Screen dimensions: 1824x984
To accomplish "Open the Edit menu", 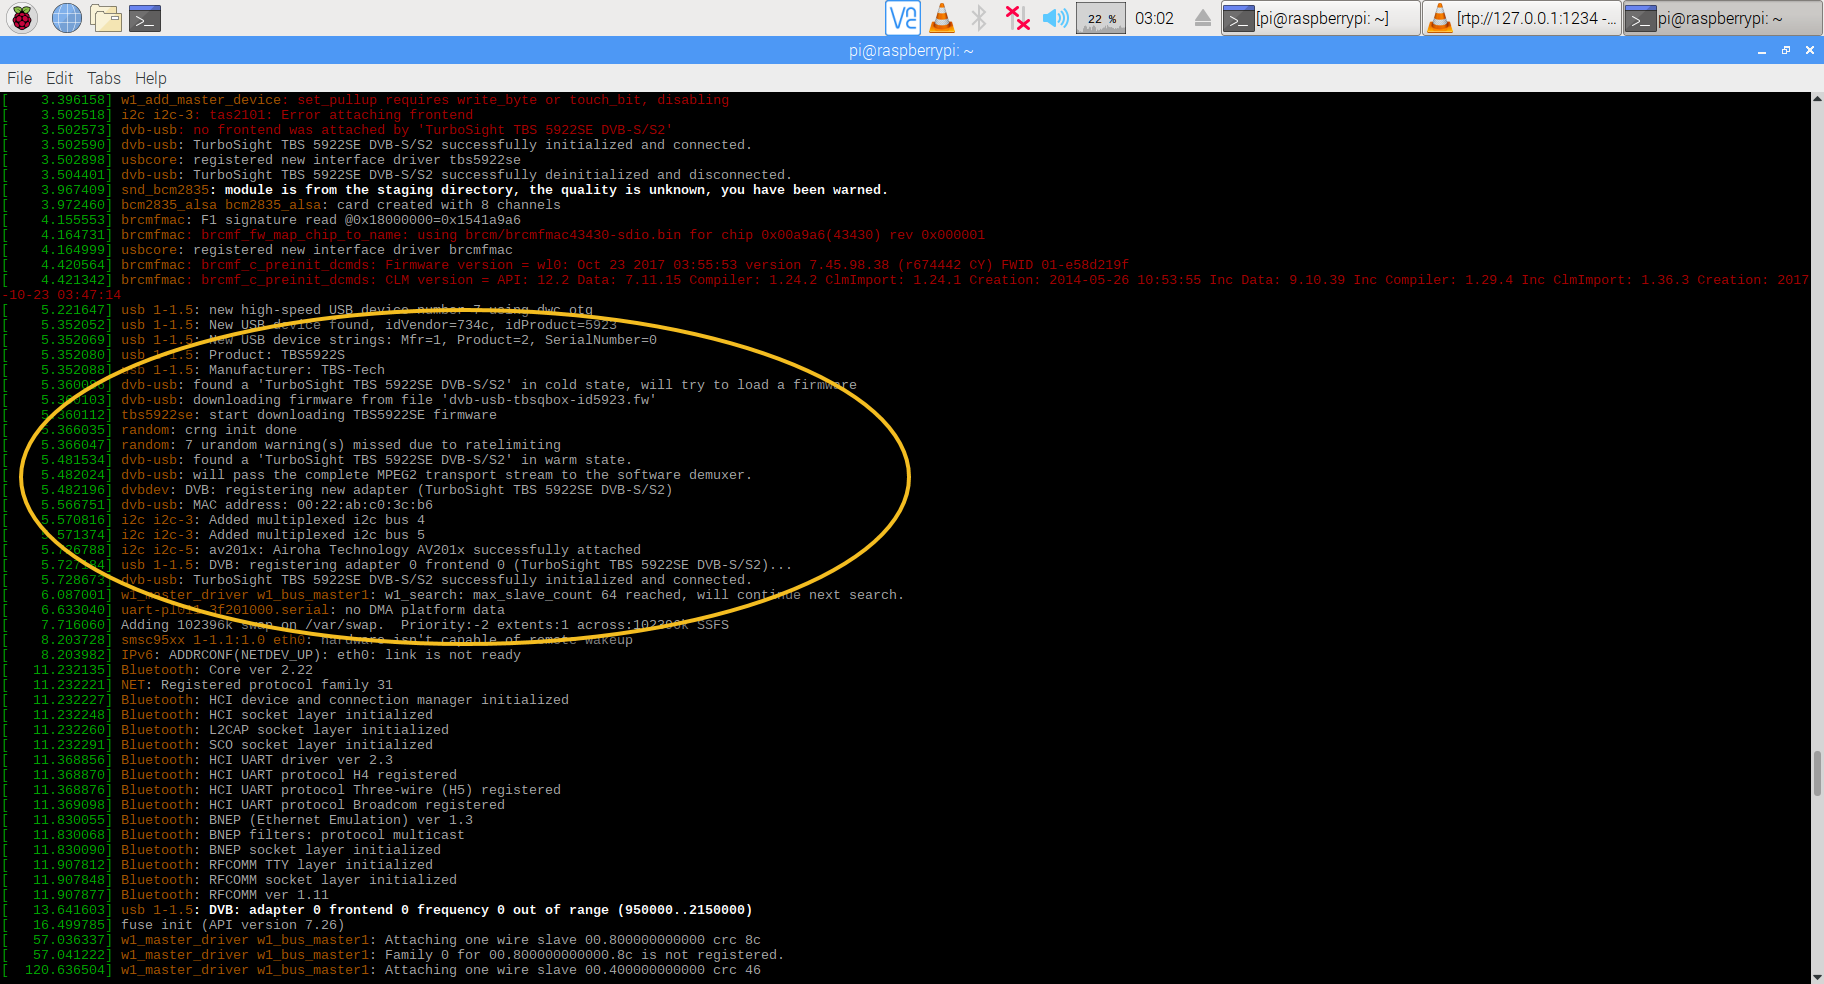I will (x=59, y=78).
